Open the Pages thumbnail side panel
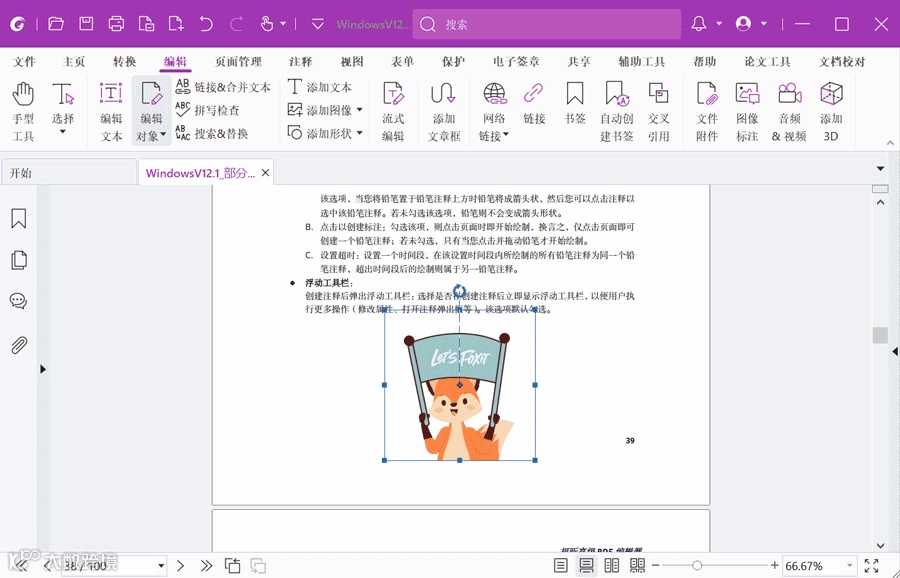This screenshot has height=578, width=900. coord(18,260)
